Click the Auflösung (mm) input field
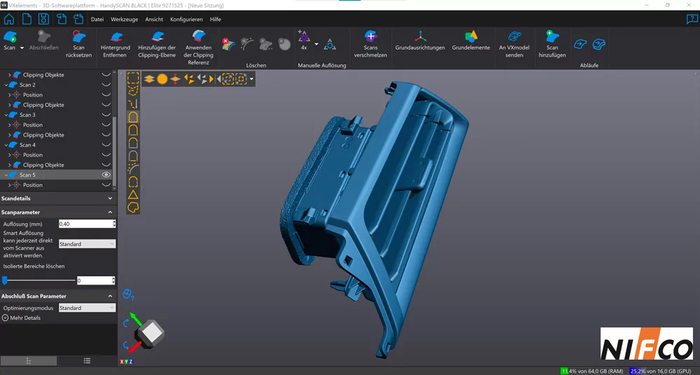 (x=87, y=224)
